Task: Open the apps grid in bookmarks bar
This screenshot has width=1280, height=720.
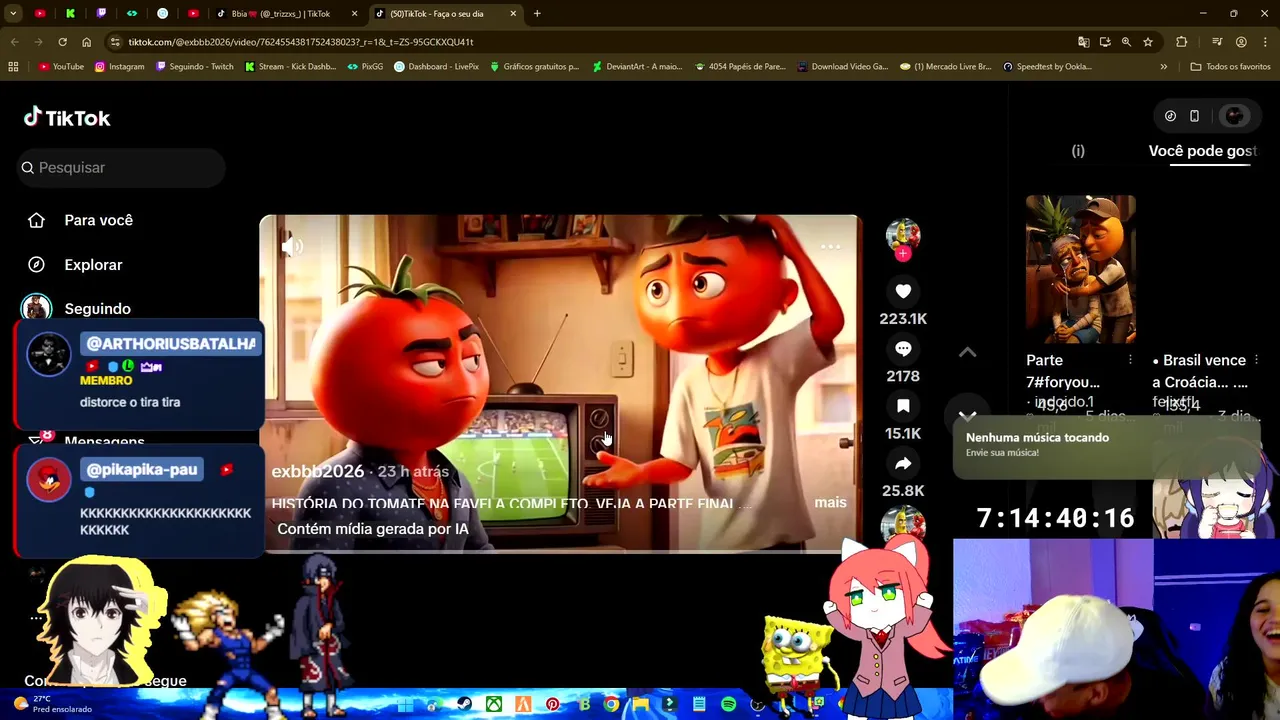Action: pyautogui.click(x=13, y=67)
